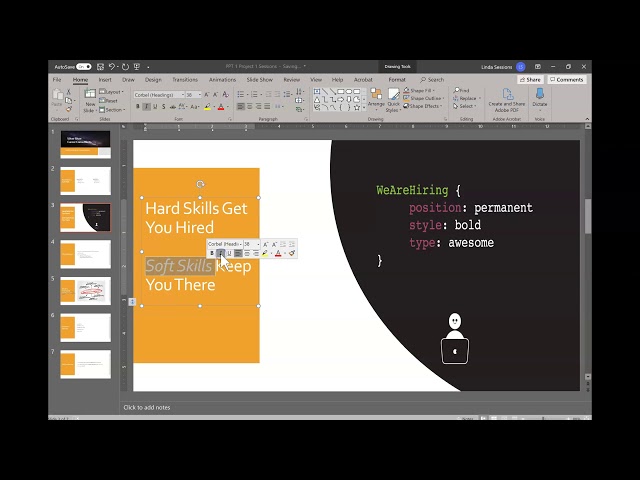Click Quick Styles in Drawing group
The image size is (640, 480).
(x=393, y=100)
